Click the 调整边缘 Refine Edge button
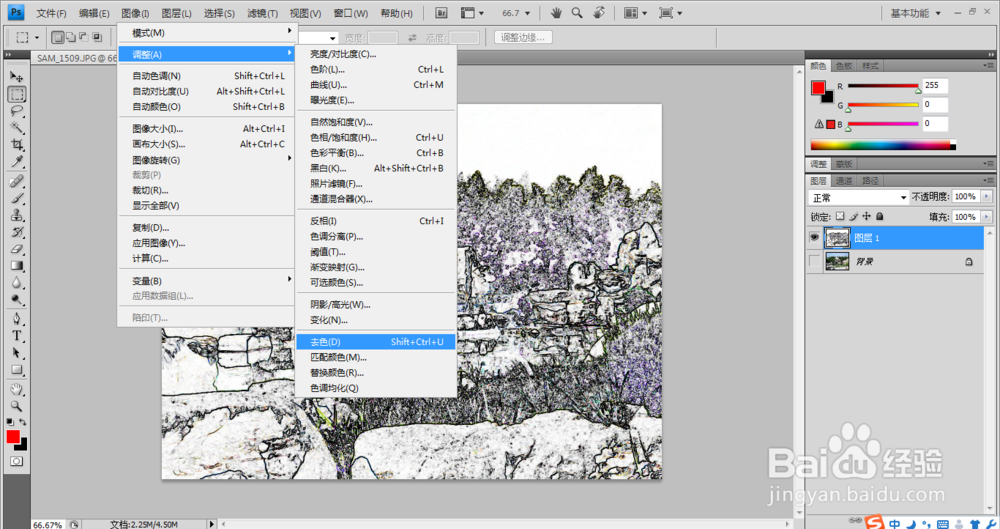The height and width of the screenshot is (529, 1000). click(x=523, y=38)
